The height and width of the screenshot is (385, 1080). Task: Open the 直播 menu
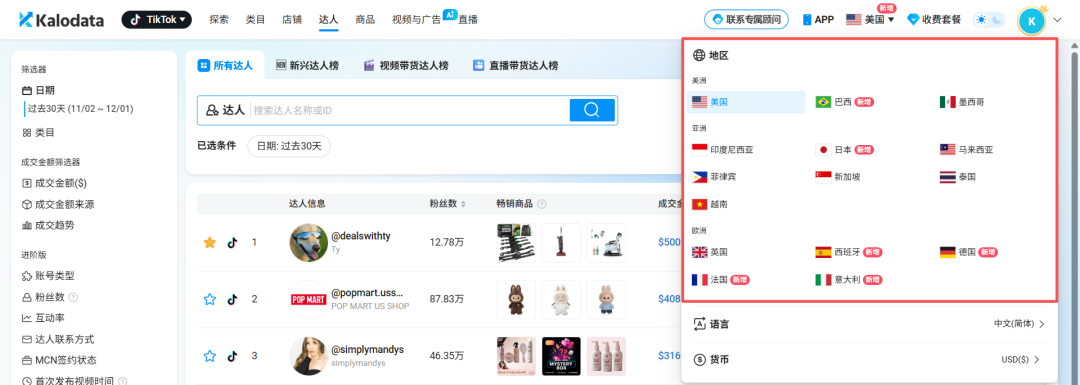(468, 20)
